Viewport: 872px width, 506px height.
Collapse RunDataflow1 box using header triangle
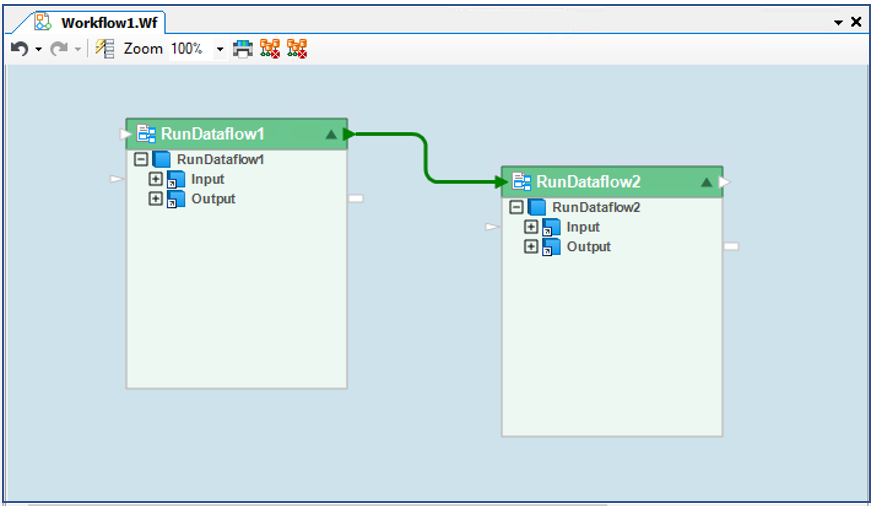(x=331, y=134)
